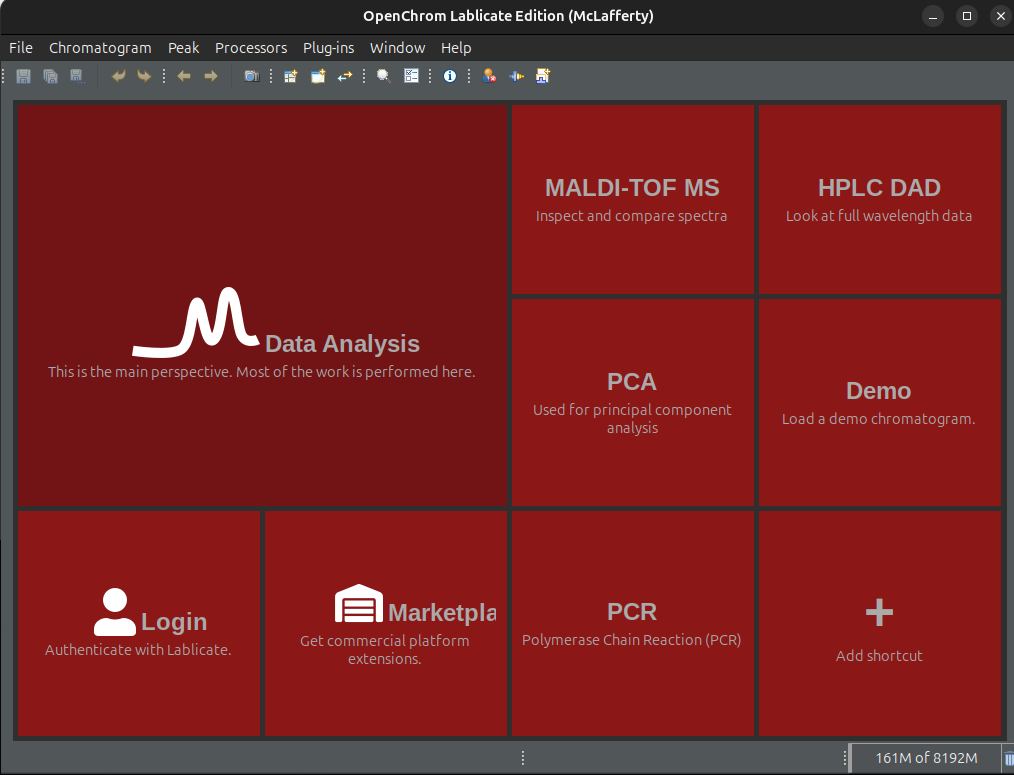Click the user with red badge icon
The width and height of the screenshot is (1014, 775).
click(489, 76)
